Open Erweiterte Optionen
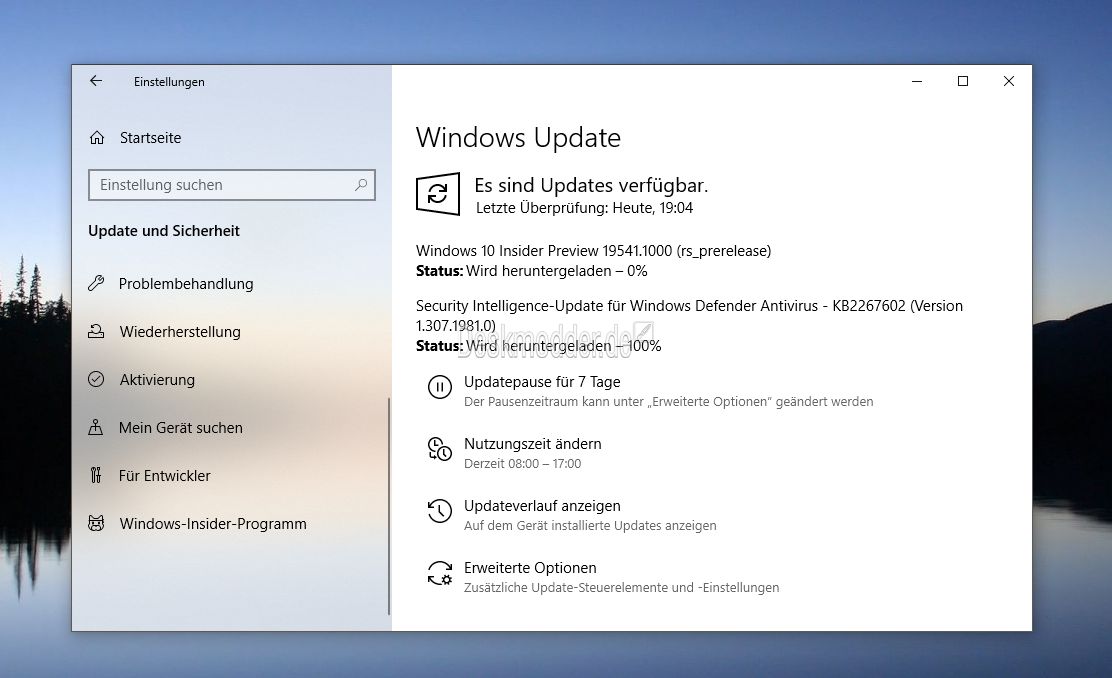Image resolution: width=1112 pixels, height=678 pixels. click(530, 568)
